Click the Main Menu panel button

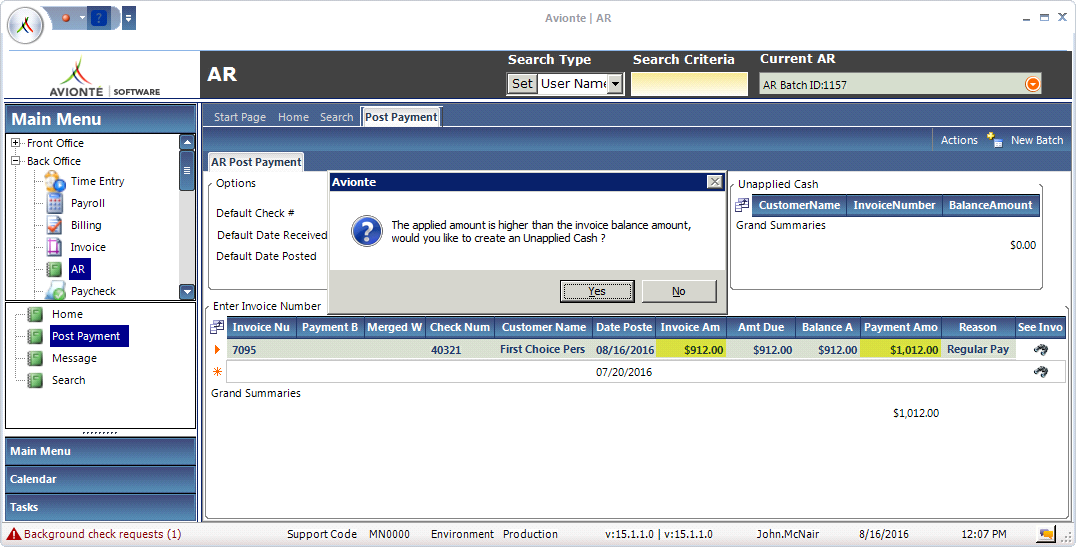(100, 451)
